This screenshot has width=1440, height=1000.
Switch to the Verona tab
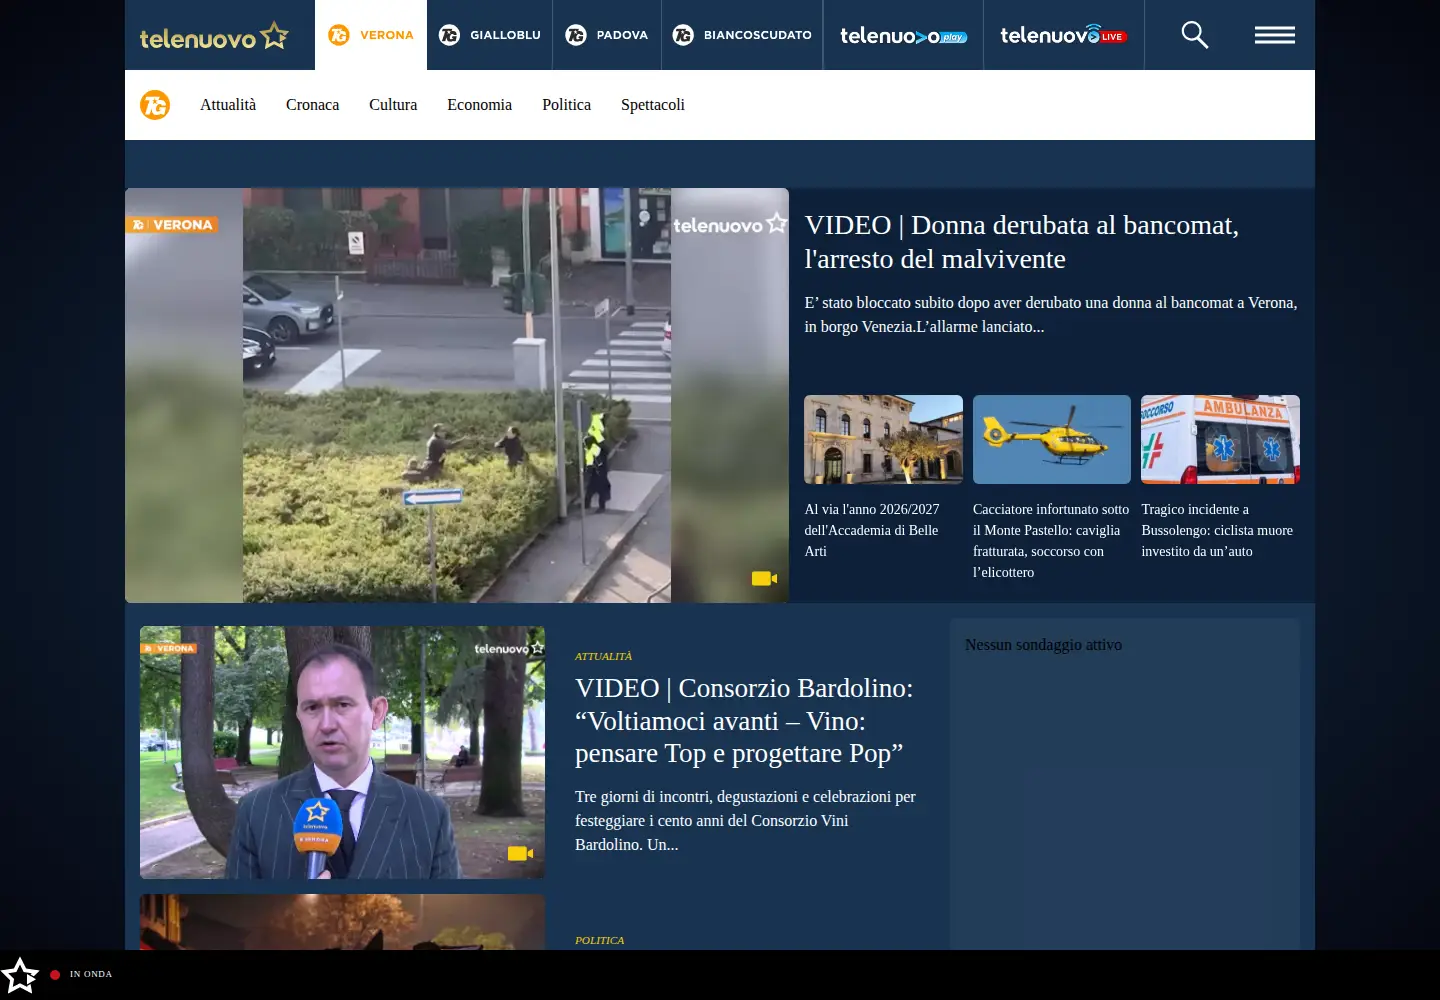click(371, 35)
